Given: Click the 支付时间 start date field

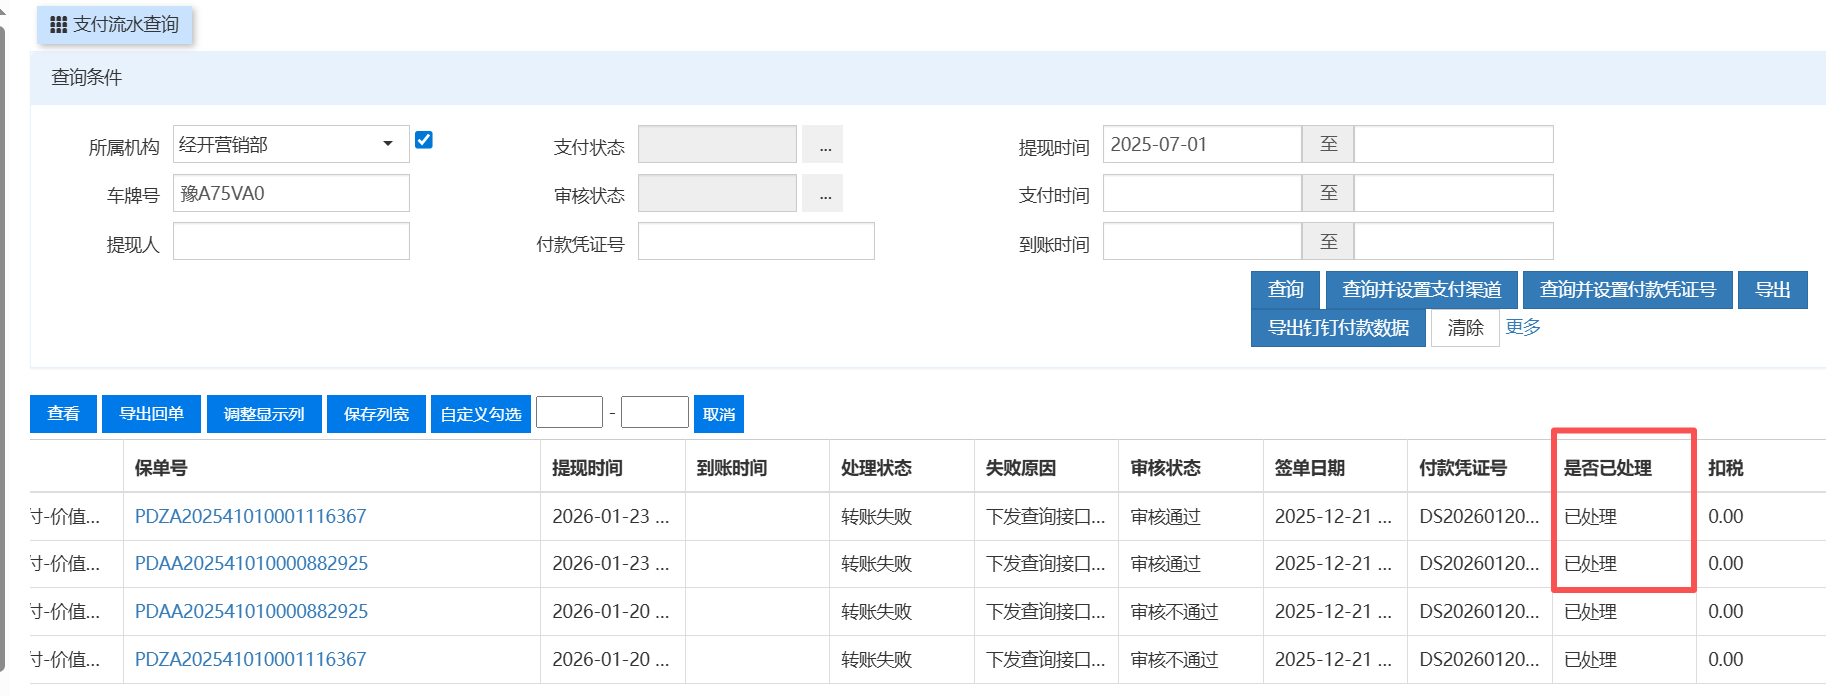Looking at the screenshot, I should coord(1202,193).
